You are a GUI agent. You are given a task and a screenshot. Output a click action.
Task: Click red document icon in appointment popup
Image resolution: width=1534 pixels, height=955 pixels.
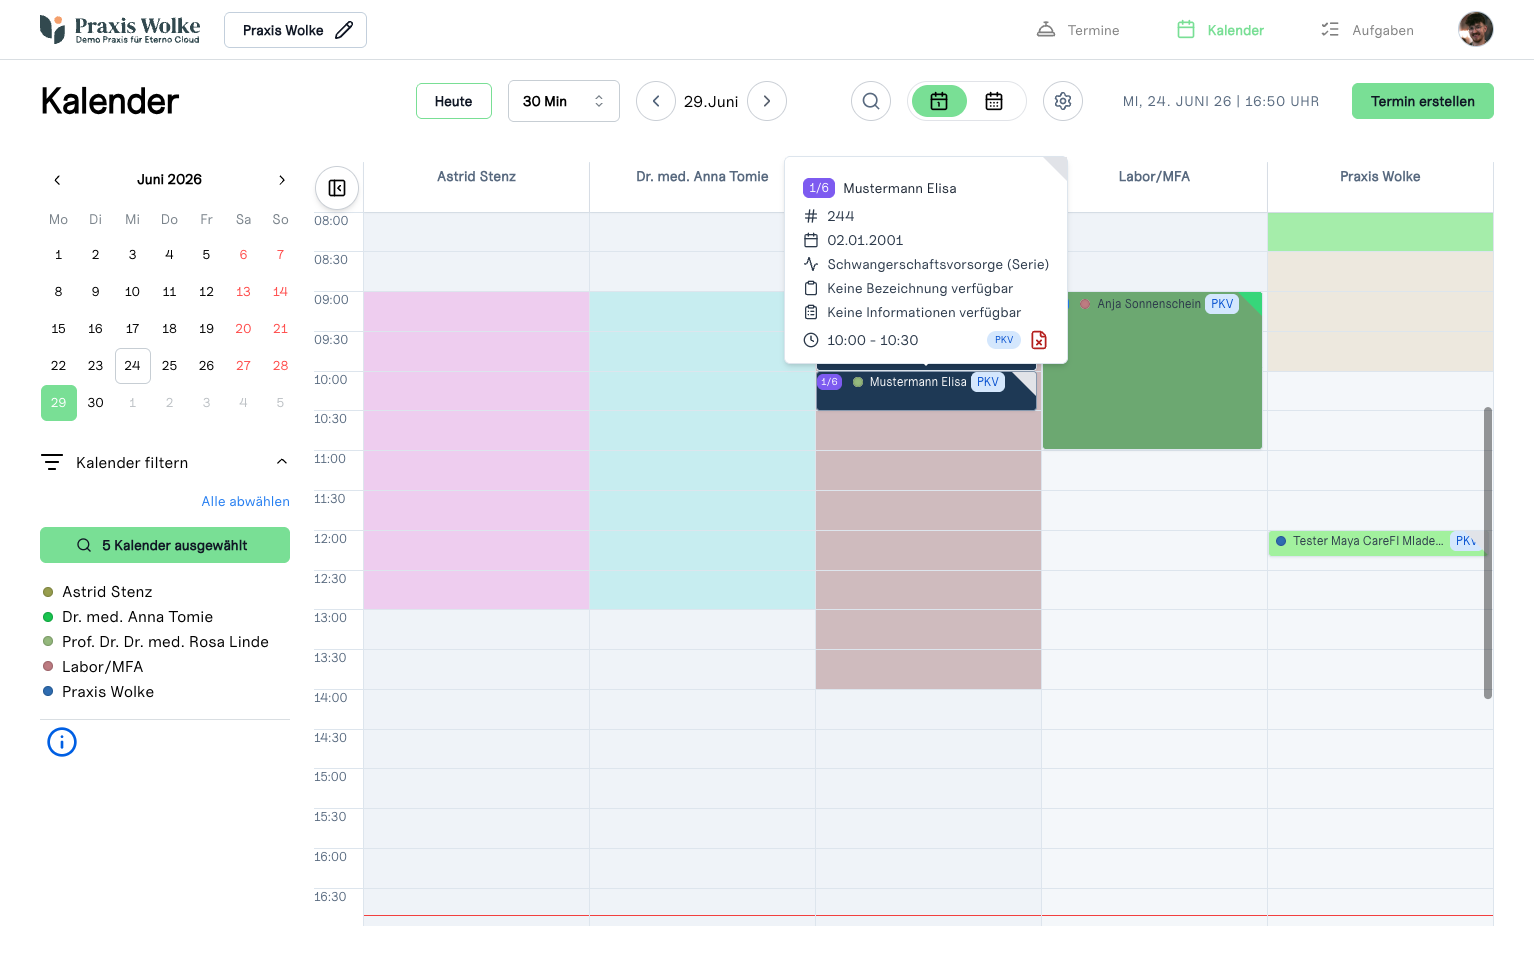pos(1039,340)
